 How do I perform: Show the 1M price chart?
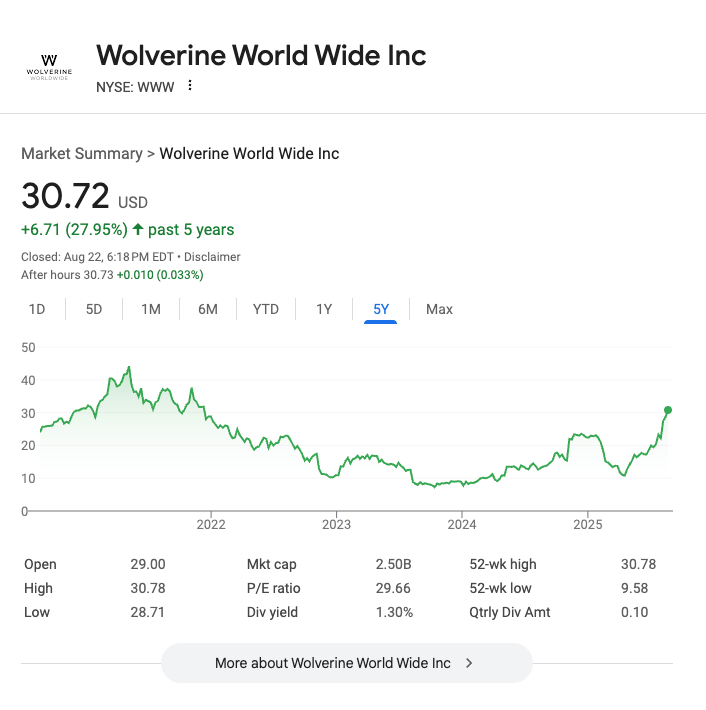coord(151,309)
